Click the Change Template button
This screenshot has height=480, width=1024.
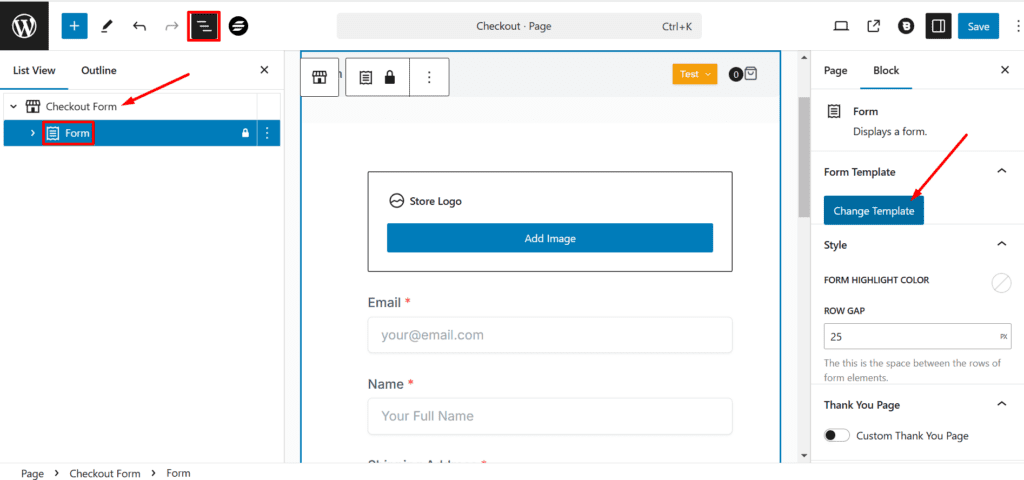point(873,211)
